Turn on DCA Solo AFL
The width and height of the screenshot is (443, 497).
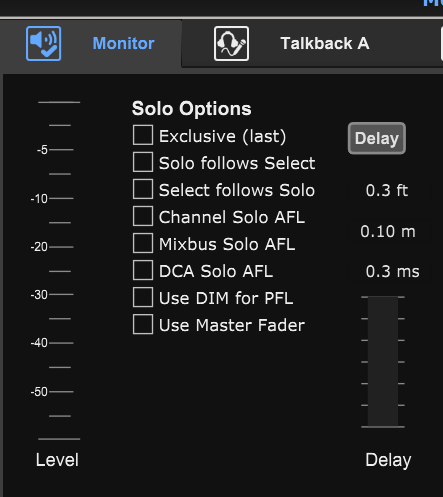(x=143, y=270)
